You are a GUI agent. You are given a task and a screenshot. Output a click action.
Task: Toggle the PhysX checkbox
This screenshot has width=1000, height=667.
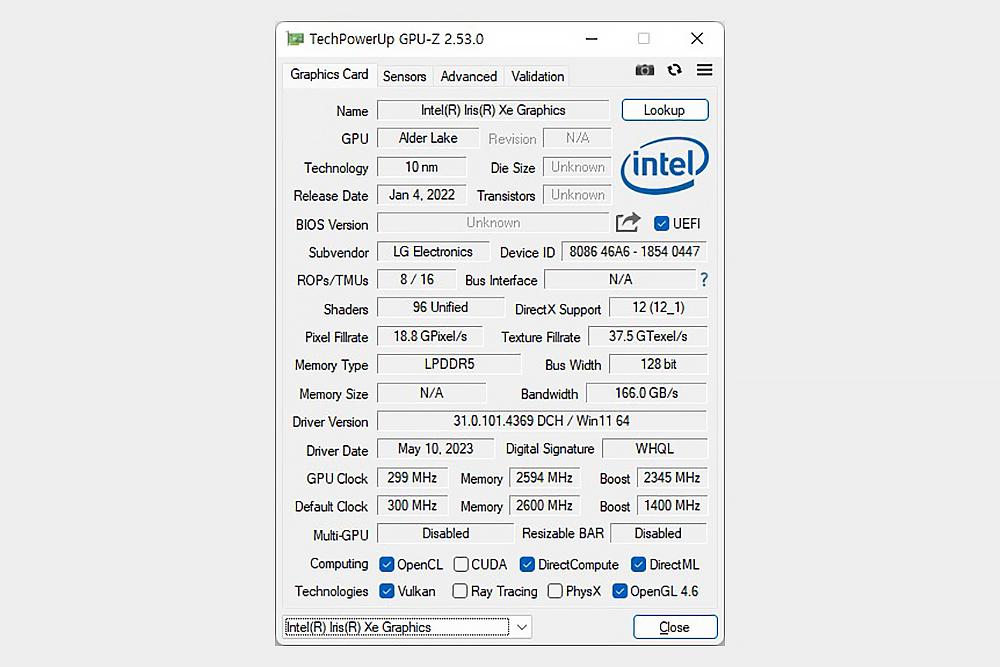[555, 591]
